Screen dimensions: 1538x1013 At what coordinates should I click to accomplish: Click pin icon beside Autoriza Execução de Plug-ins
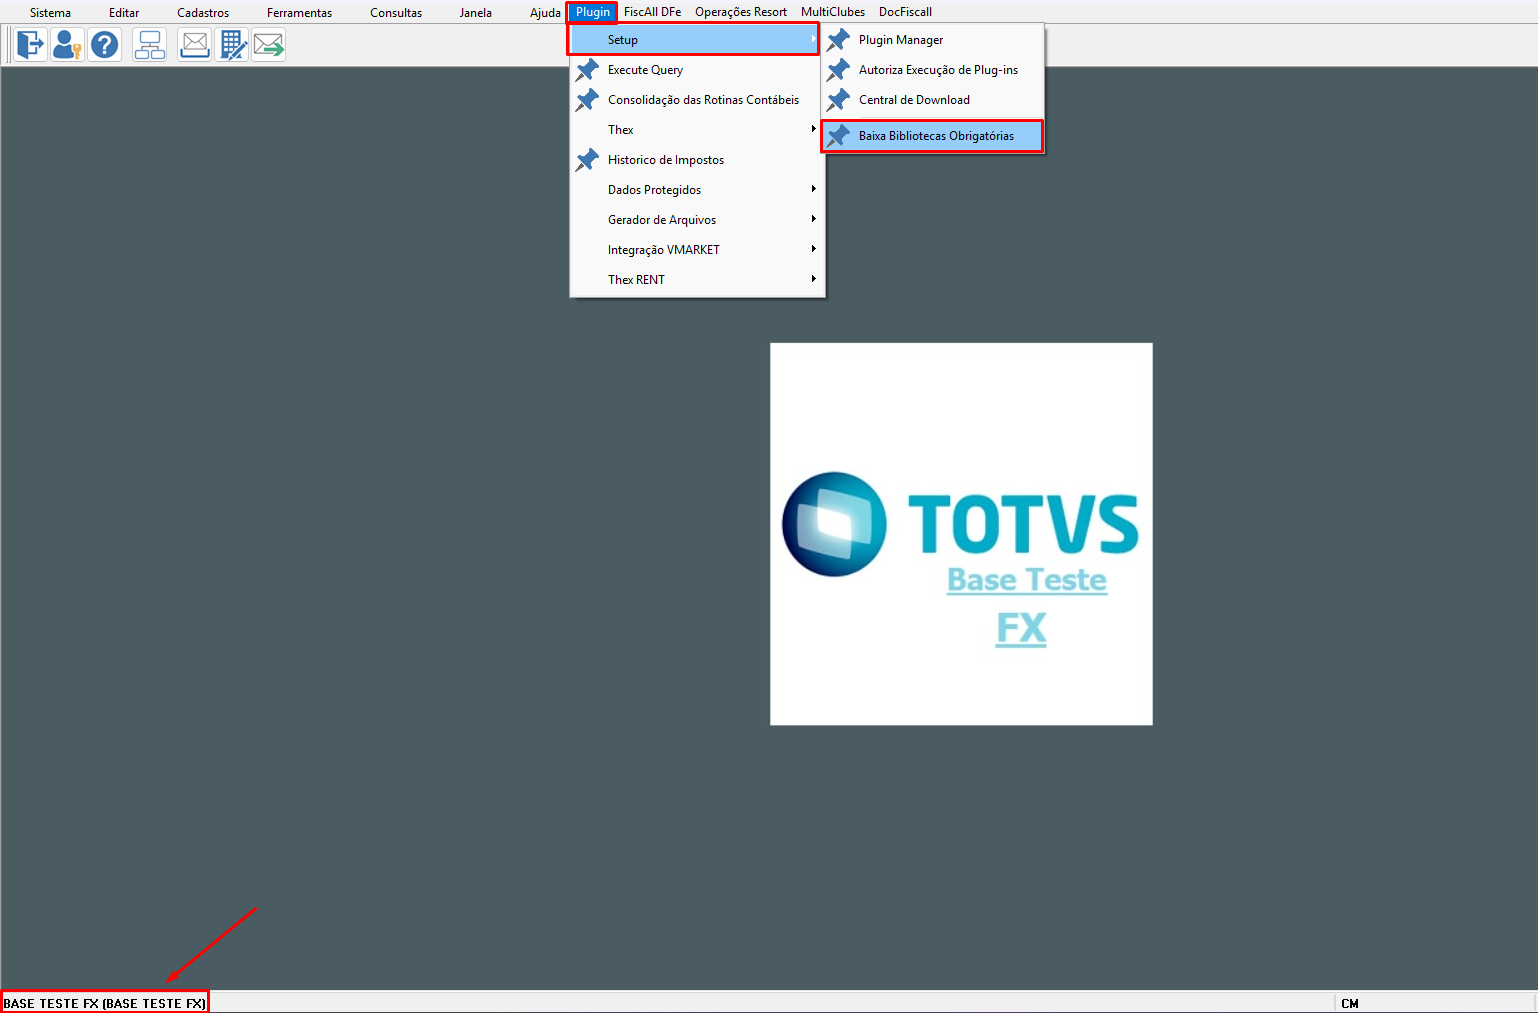point(839,70)
